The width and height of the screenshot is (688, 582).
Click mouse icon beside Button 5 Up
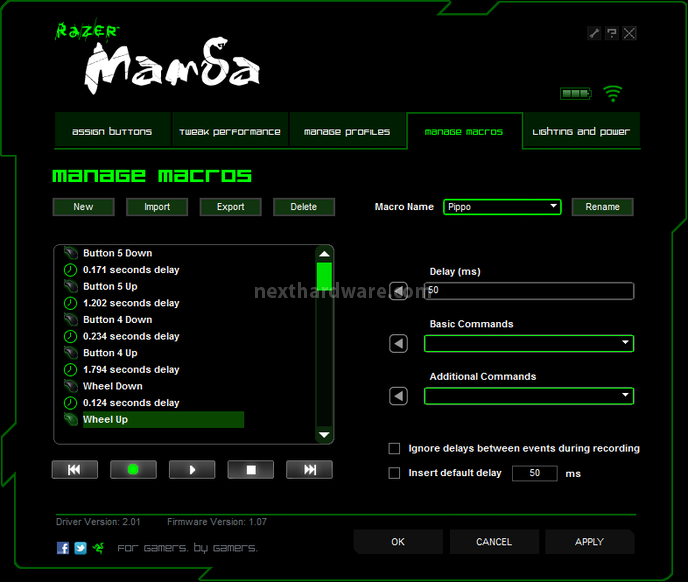coord(71,286)
